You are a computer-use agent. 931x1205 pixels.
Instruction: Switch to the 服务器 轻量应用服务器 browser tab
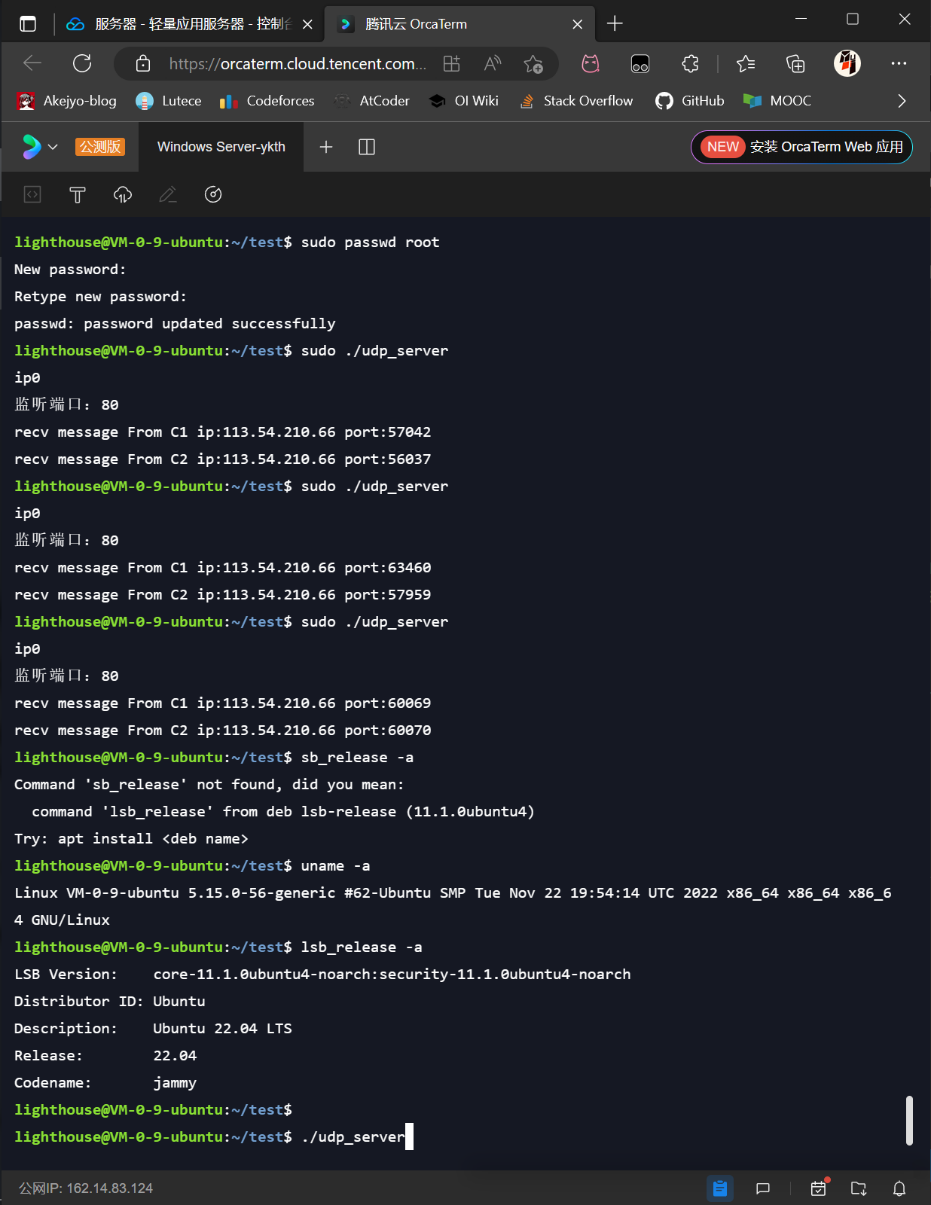pos(190,23)
